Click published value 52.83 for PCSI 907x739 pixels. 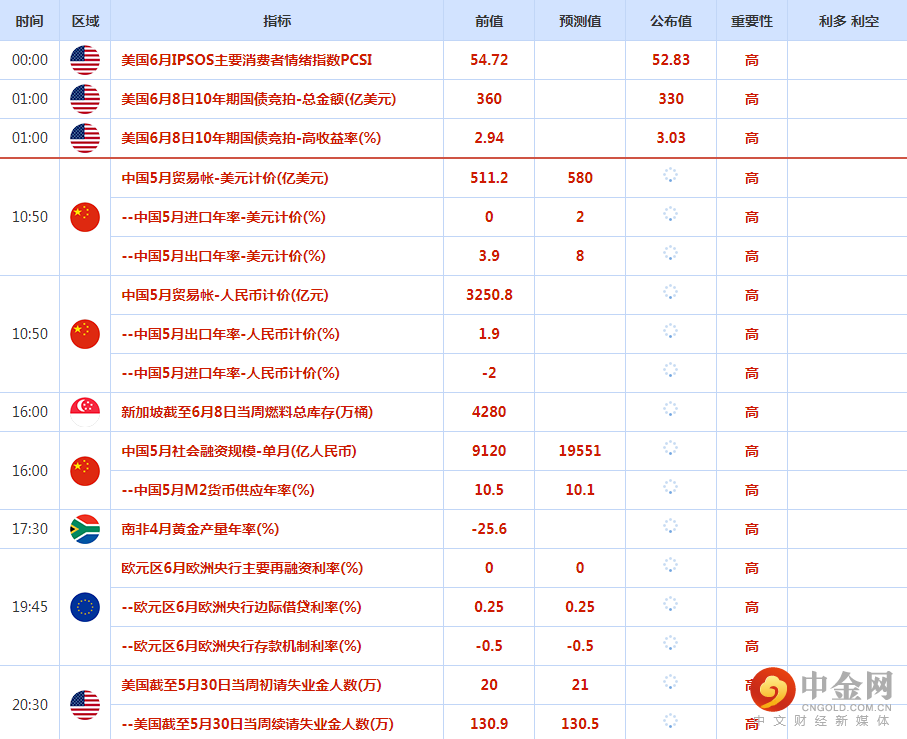(671, 60)
